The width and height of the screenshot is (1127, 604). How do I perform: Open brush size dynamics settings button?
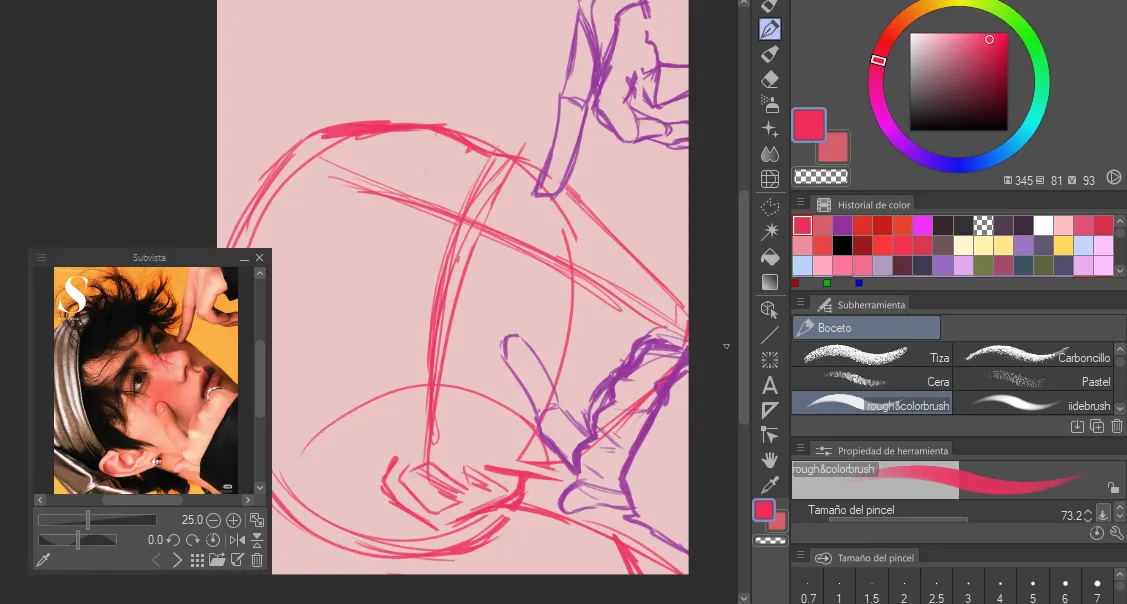1103,515
